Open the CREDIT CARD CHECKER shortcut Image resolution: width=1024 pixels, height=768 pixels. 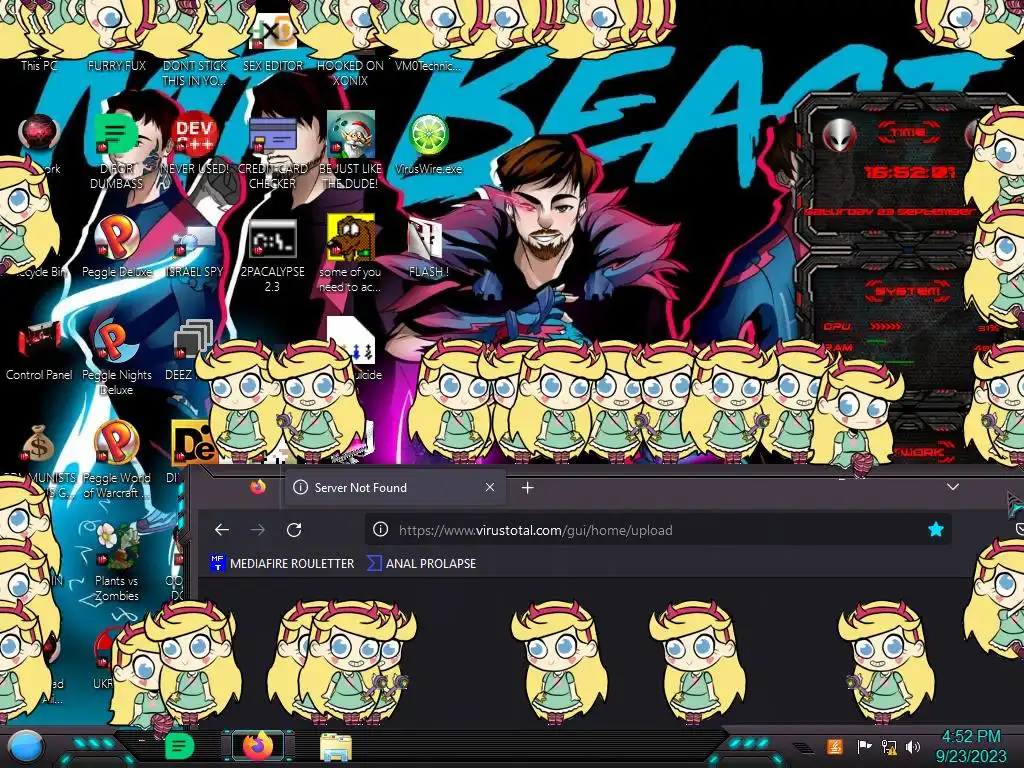click(x=272, y=152)
